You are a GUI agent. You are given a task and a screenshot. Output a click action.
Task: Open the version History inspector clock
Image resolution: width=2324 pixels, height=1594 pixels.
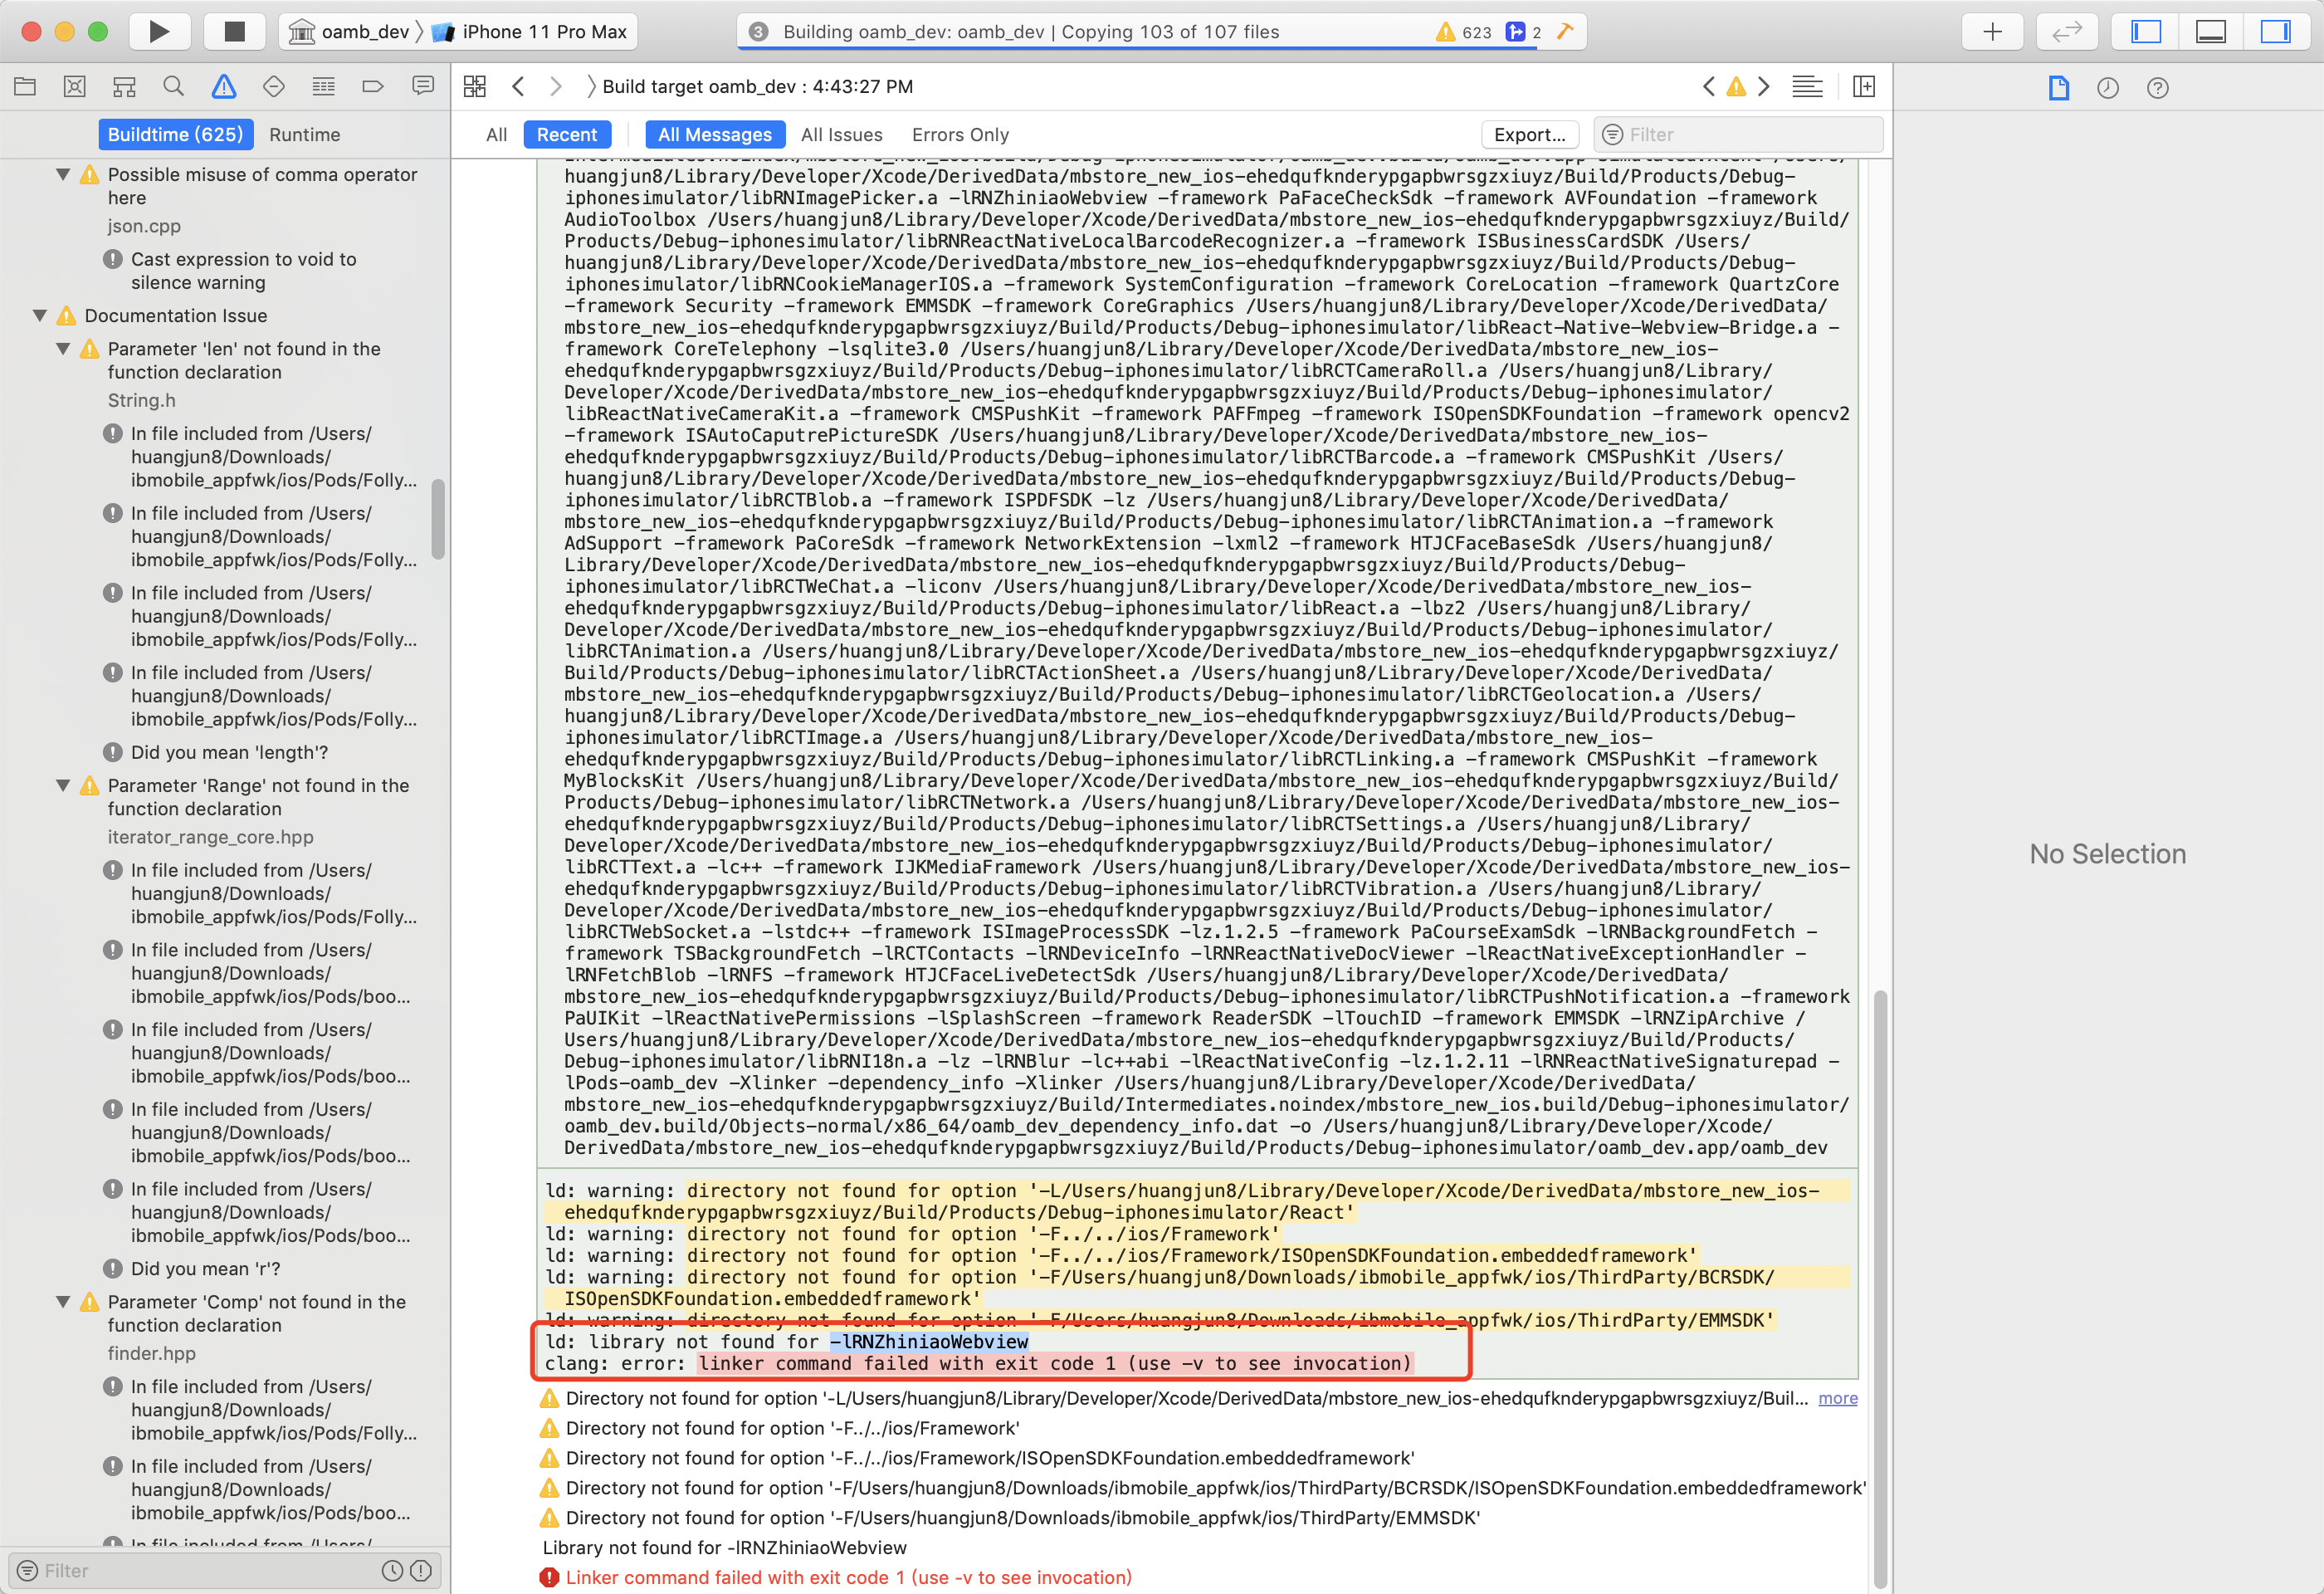coord(2107,88)
